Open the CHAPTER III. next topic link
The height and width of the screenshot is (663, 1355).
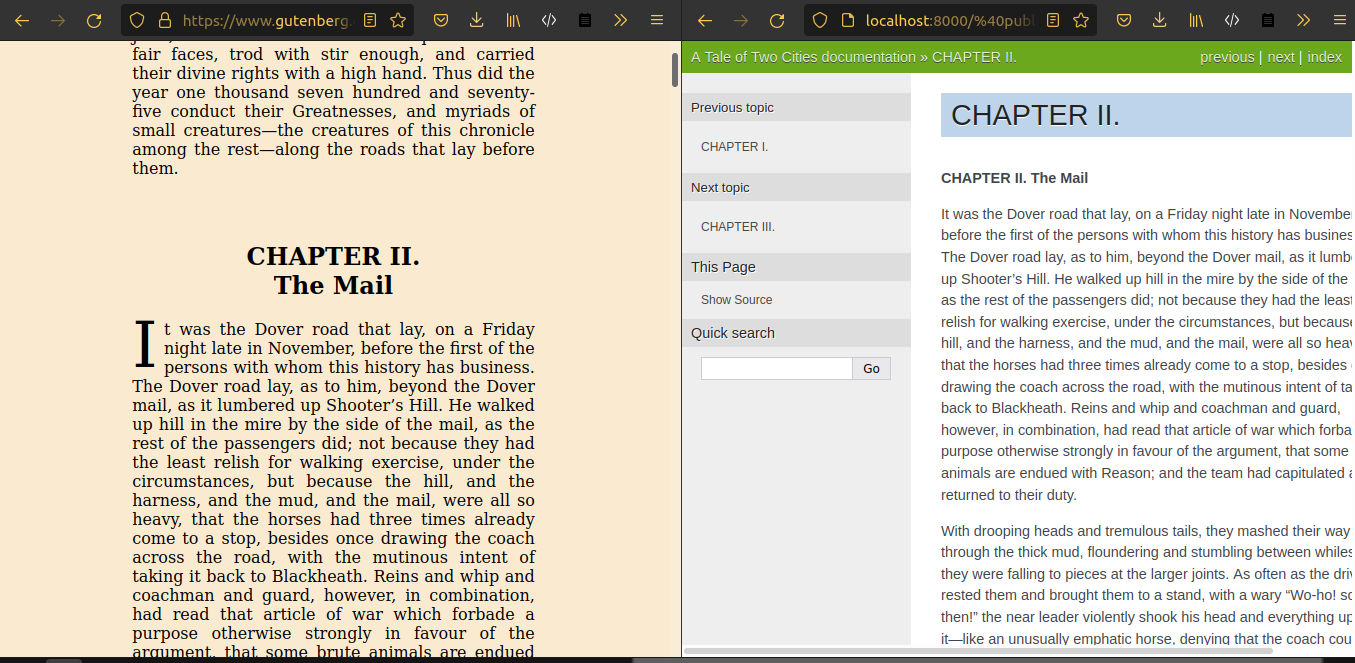[x=738, y=227]
